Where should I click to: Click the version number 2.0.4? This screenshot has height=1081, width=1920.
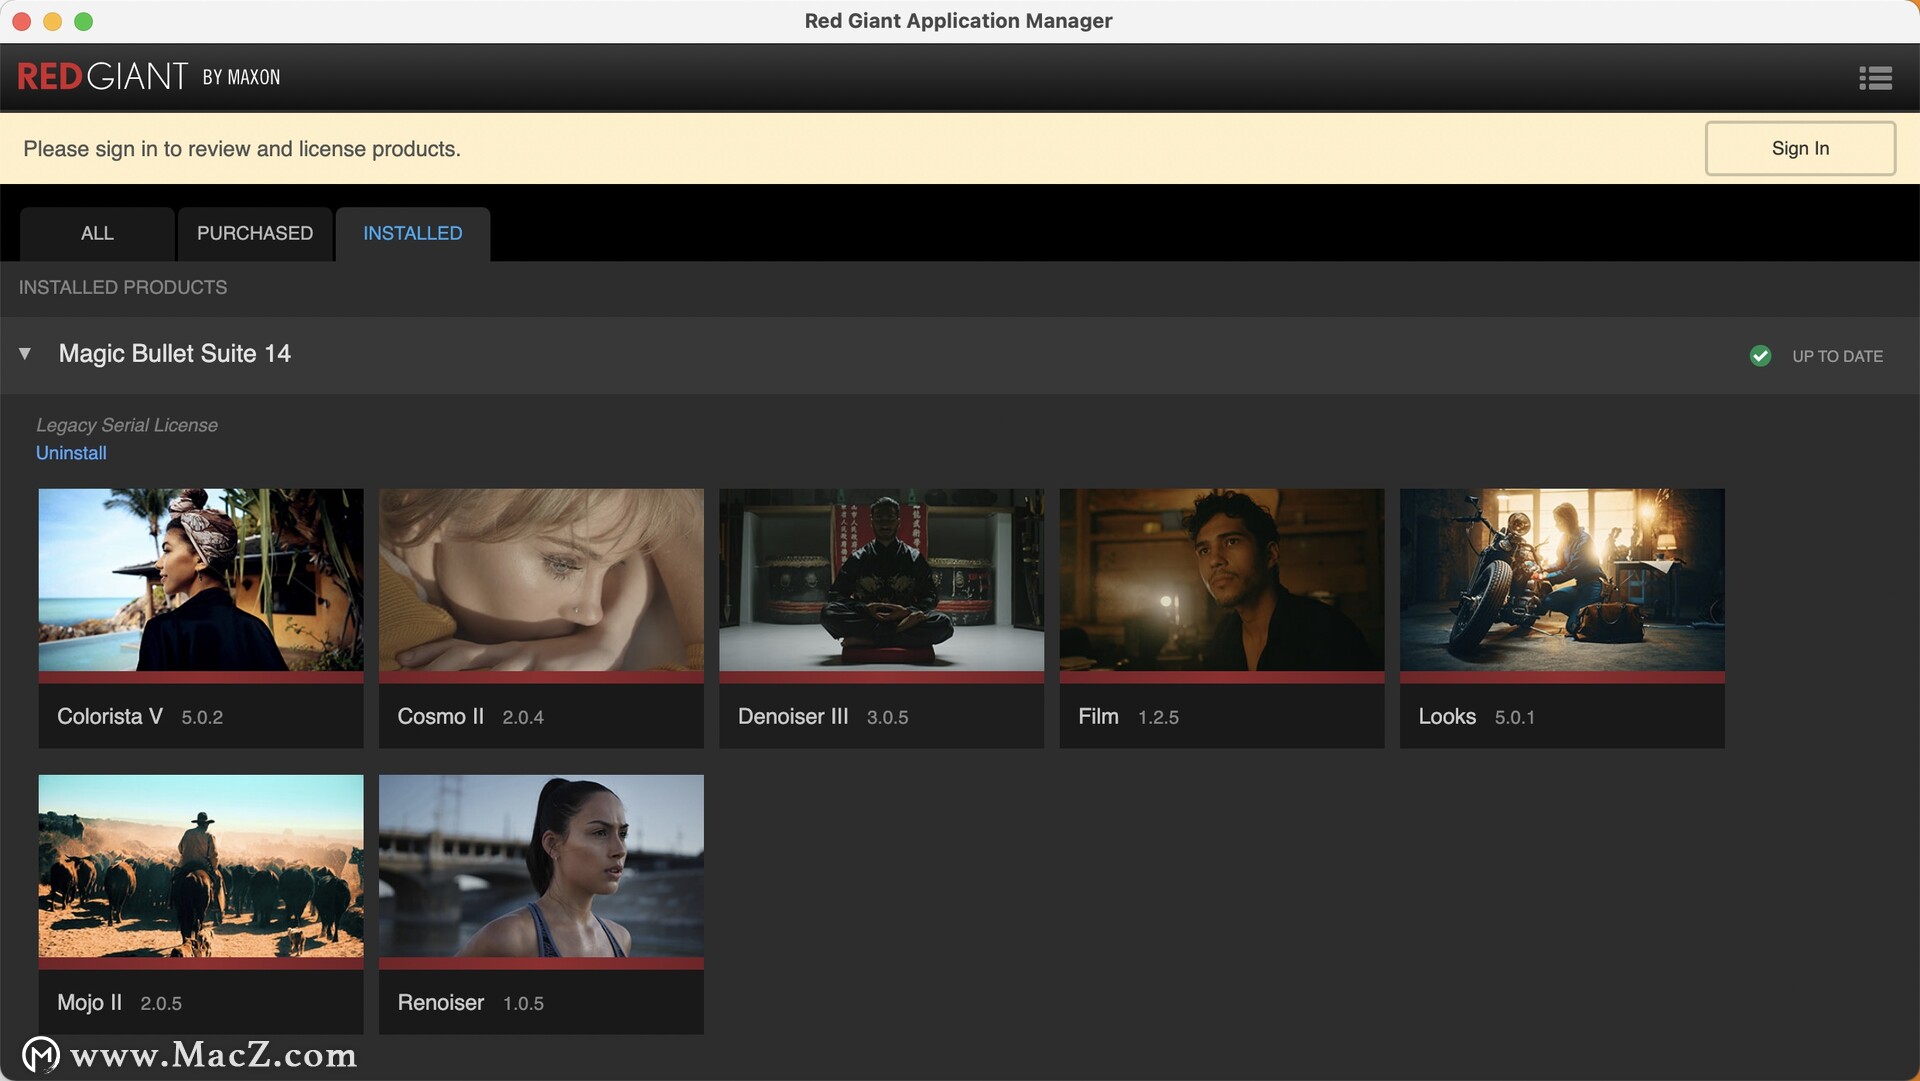click(523, 718)
